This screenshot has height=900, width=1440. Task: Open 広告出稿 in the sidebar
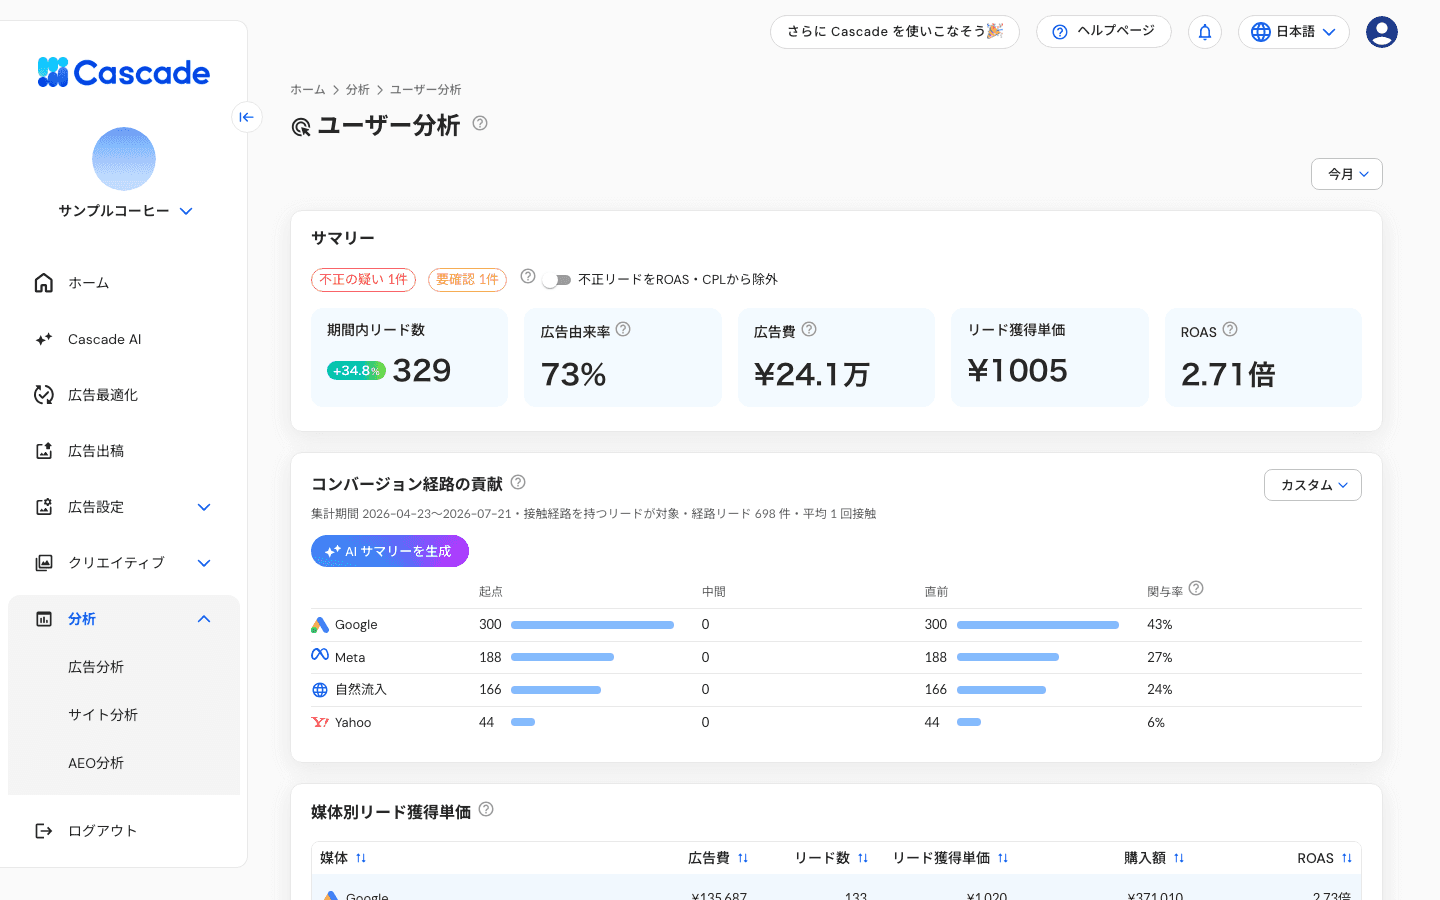124,451
